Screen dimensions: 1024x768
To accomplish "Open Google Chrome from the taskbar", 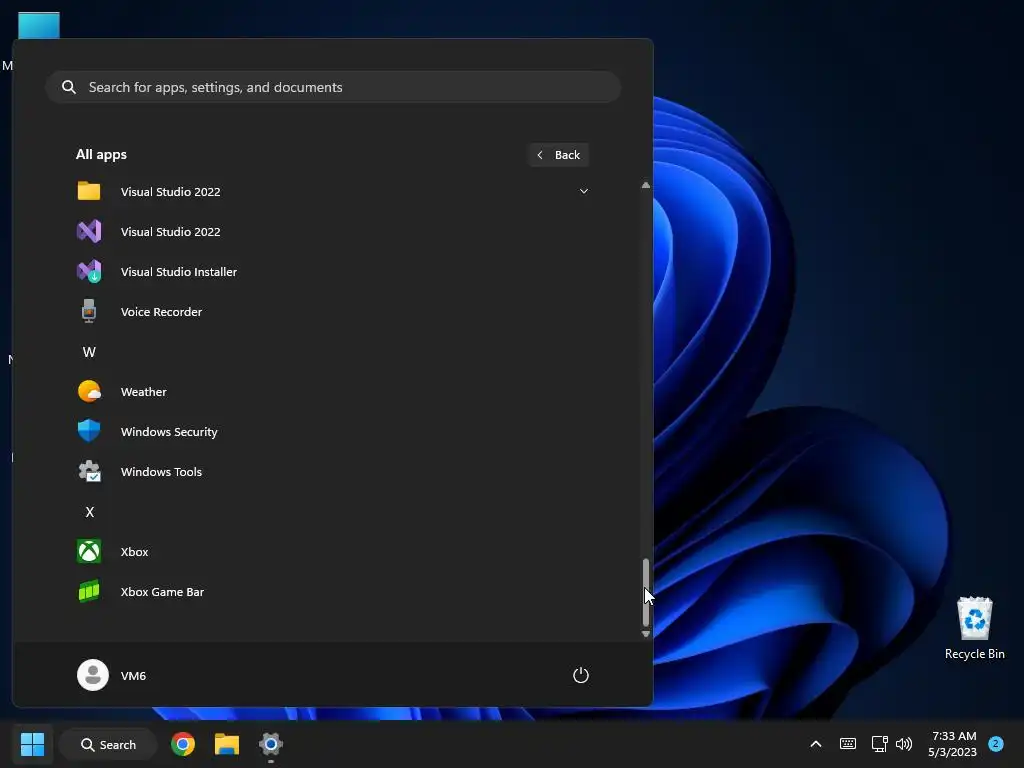I will pyautogui.click(x=183, y=744).
